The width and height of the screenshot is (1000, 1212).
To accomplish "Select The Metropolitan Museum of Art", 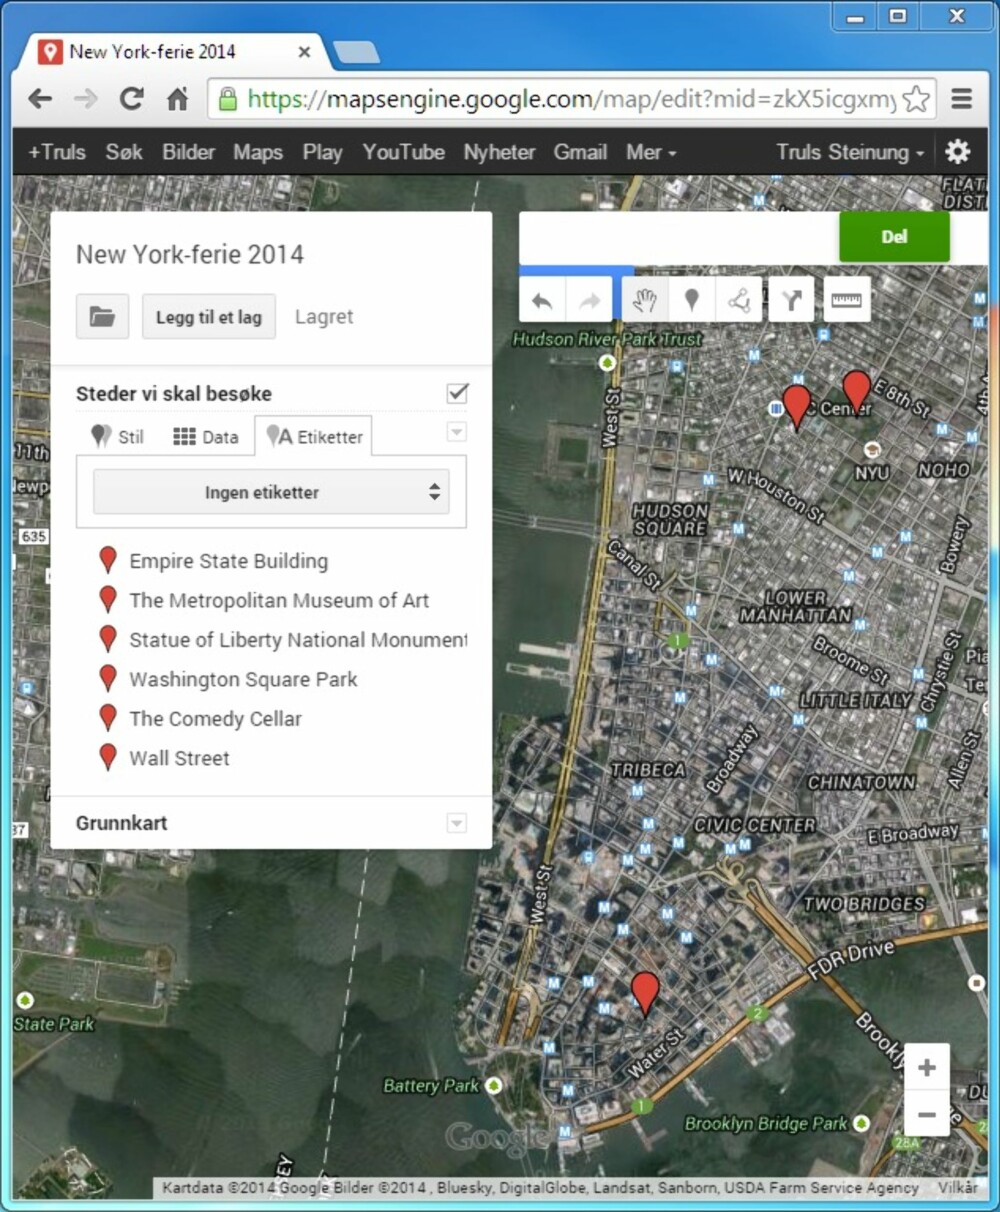I will pyautogui.click(x=279, y=600).
